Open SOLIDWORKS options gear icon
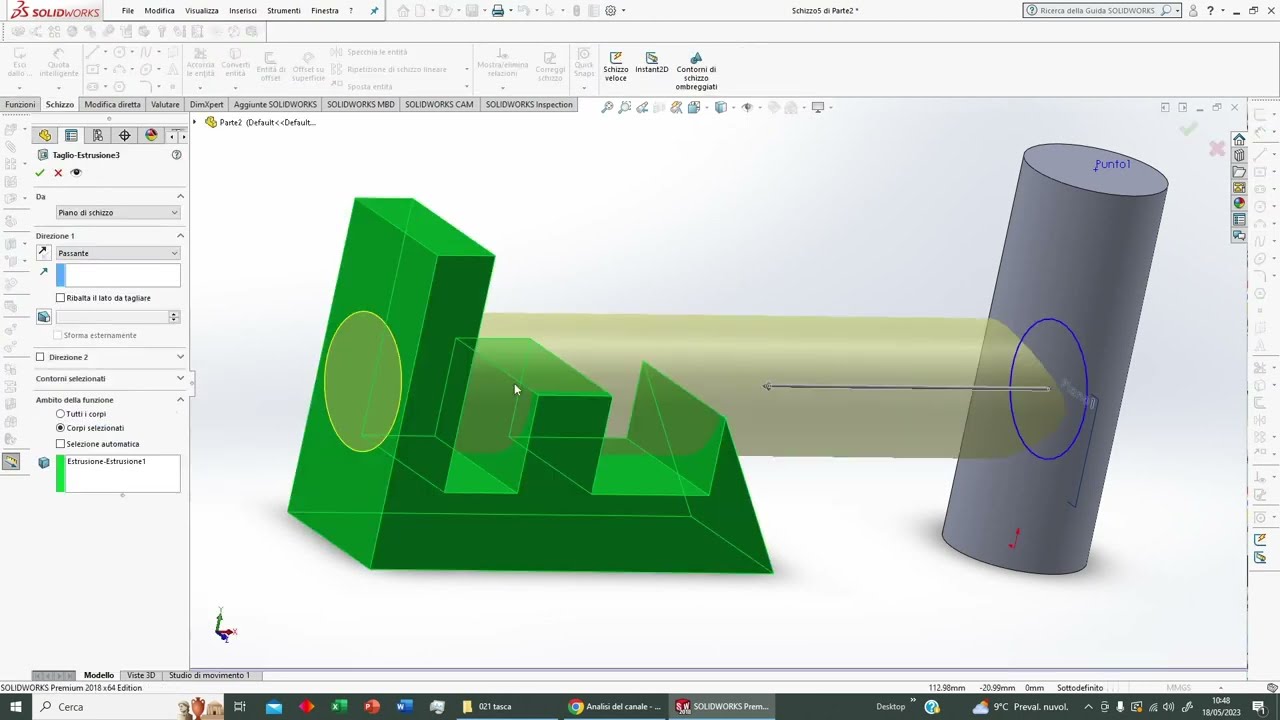Screen dimensions: 1280x720 [610, 11]
